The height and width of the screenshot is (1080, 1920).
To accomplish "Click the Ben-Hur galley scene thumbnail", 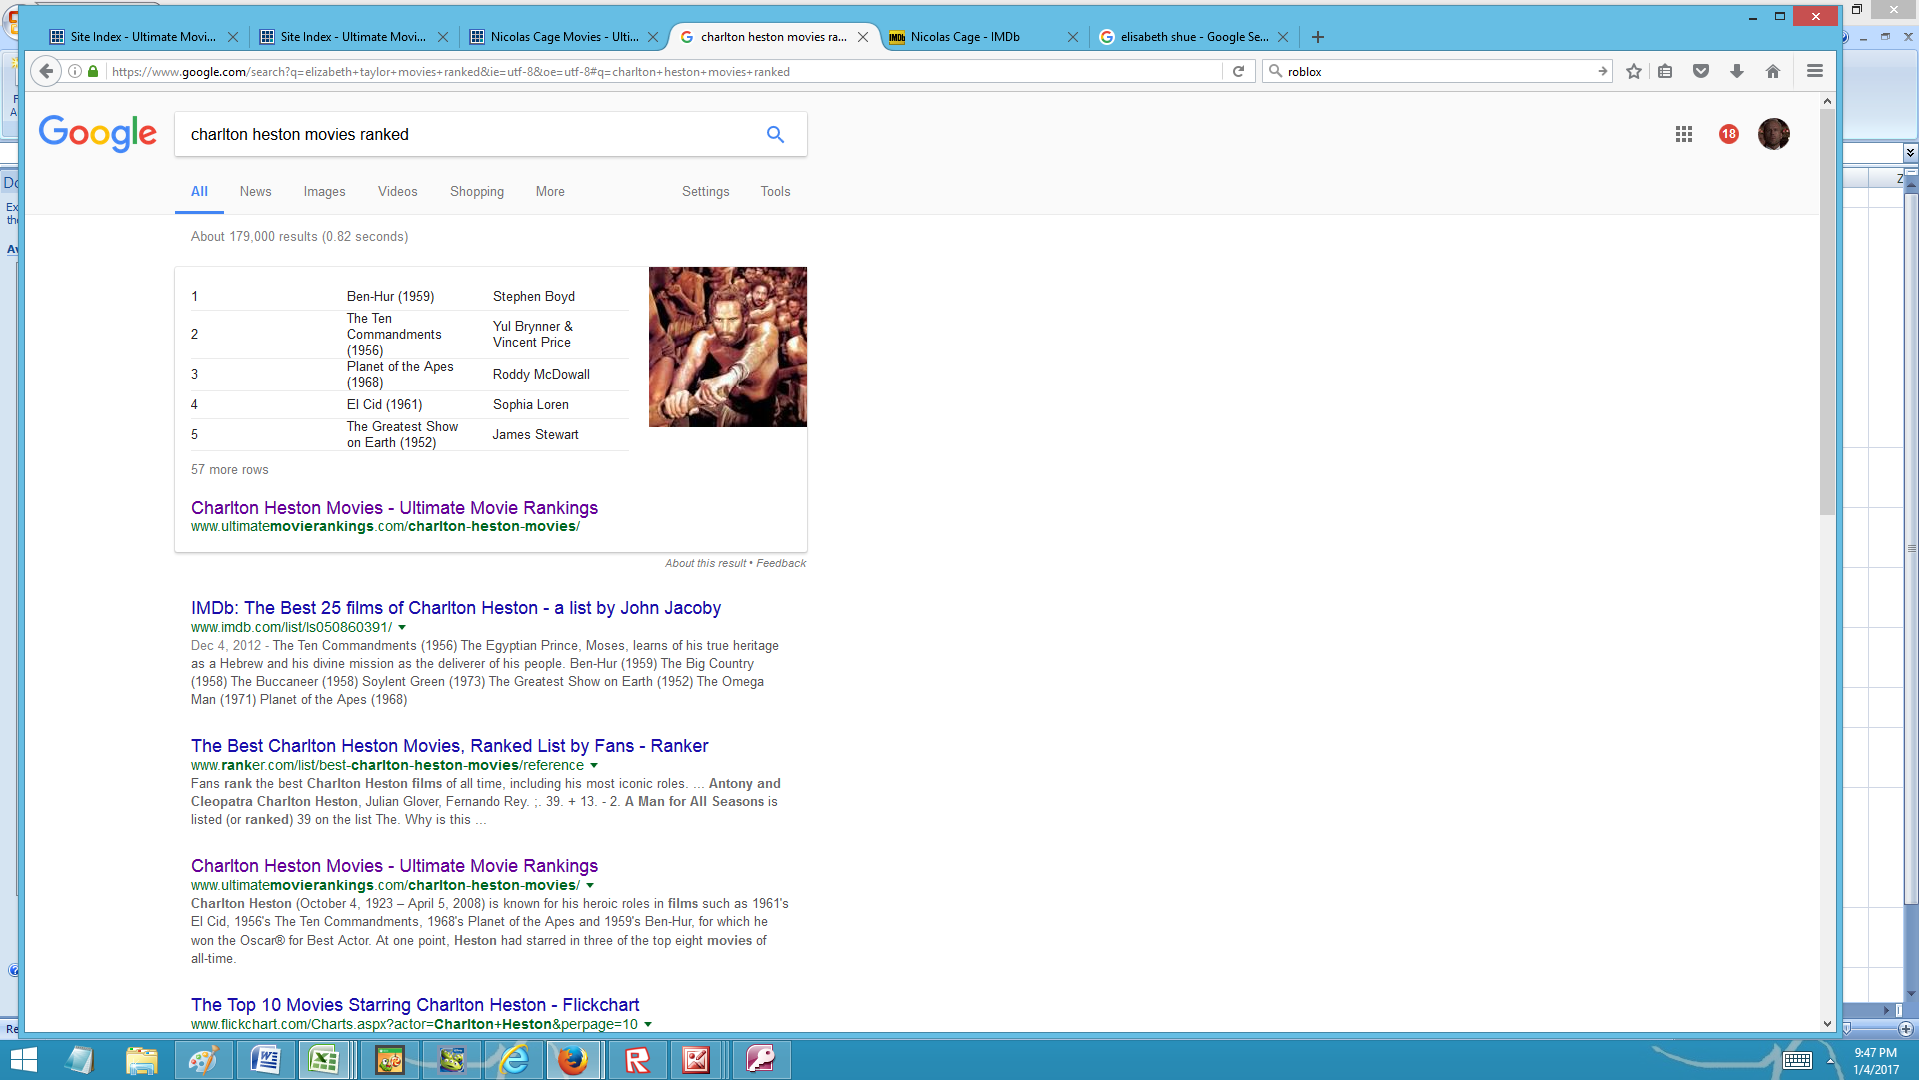I will [x=728, y=347].
